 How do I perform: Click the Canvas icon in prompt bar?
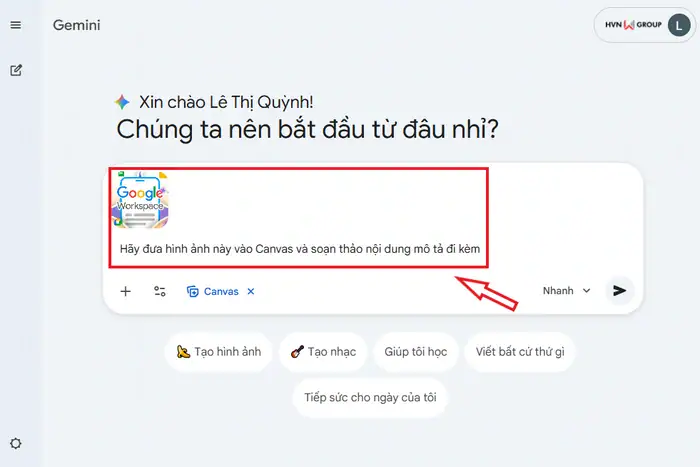click(192, 292)
